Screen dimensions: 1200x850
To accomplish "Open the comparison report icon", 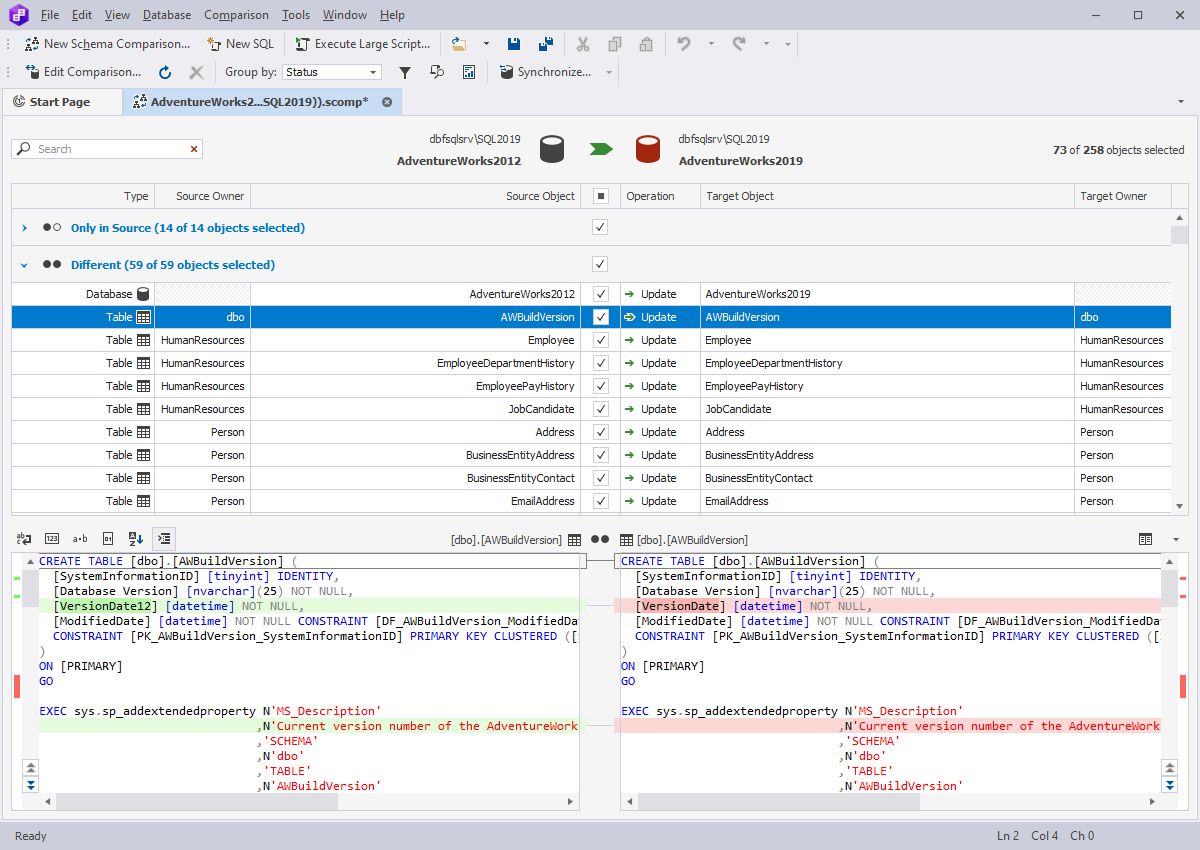I will pyautogui.click(x=469, y=72).
